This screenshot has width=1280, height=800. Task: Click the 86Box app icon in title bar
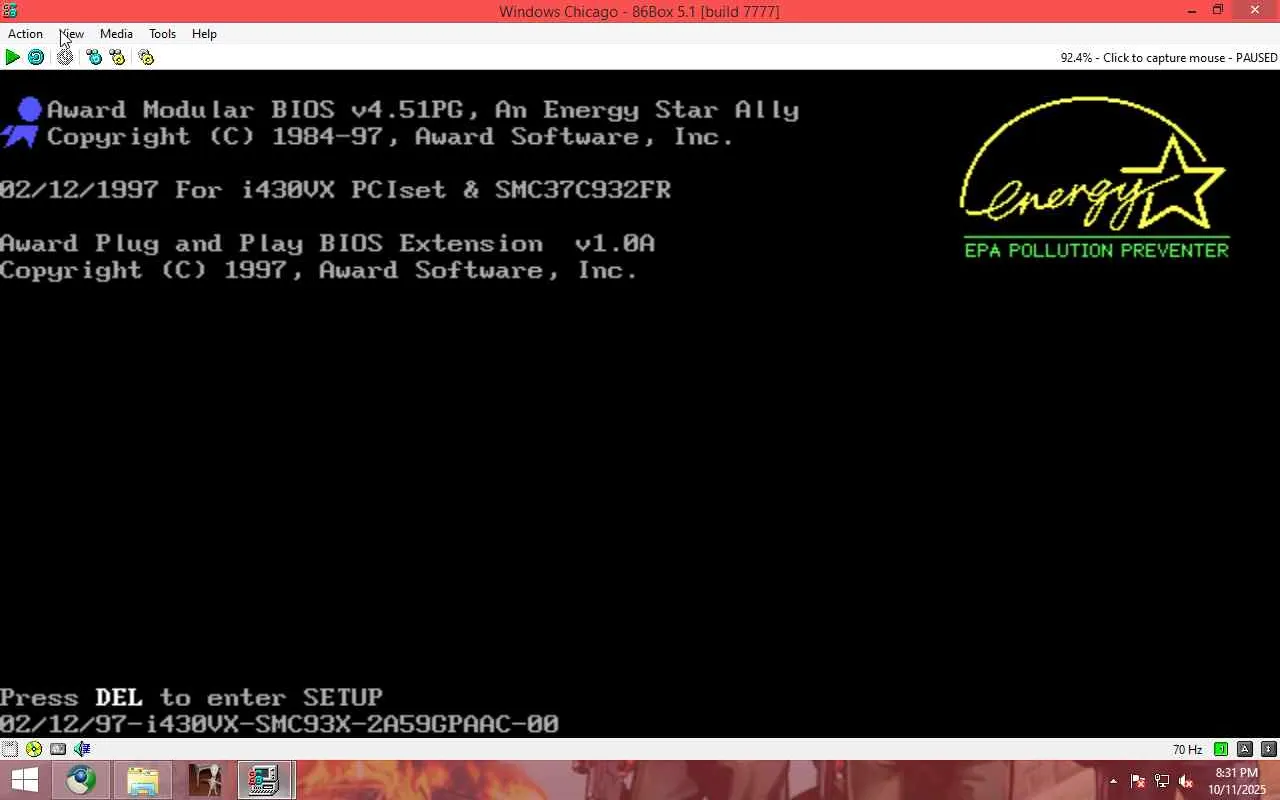click(x=10, y=10)
